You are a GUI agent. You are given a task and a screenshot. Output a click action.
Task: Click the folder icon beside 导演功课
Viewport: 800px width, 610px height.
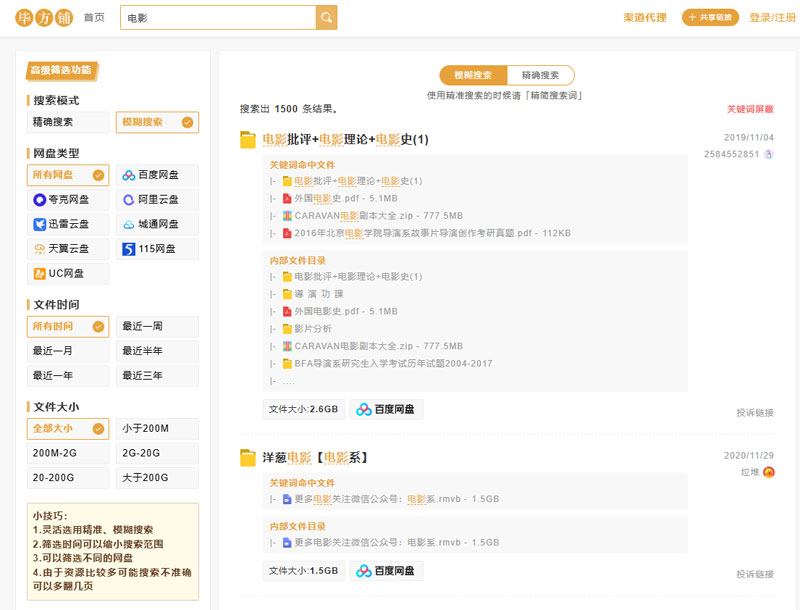tap(287, 294)
